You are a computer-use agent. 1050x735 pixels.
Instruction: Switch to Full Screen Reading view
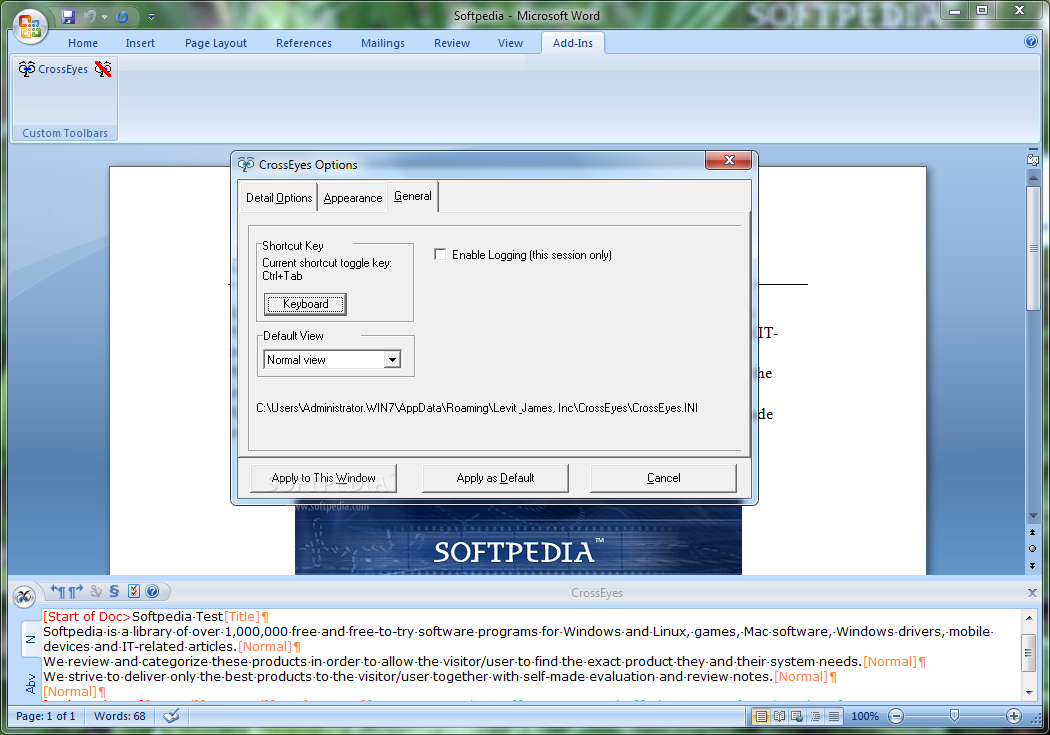coord(779,716)
